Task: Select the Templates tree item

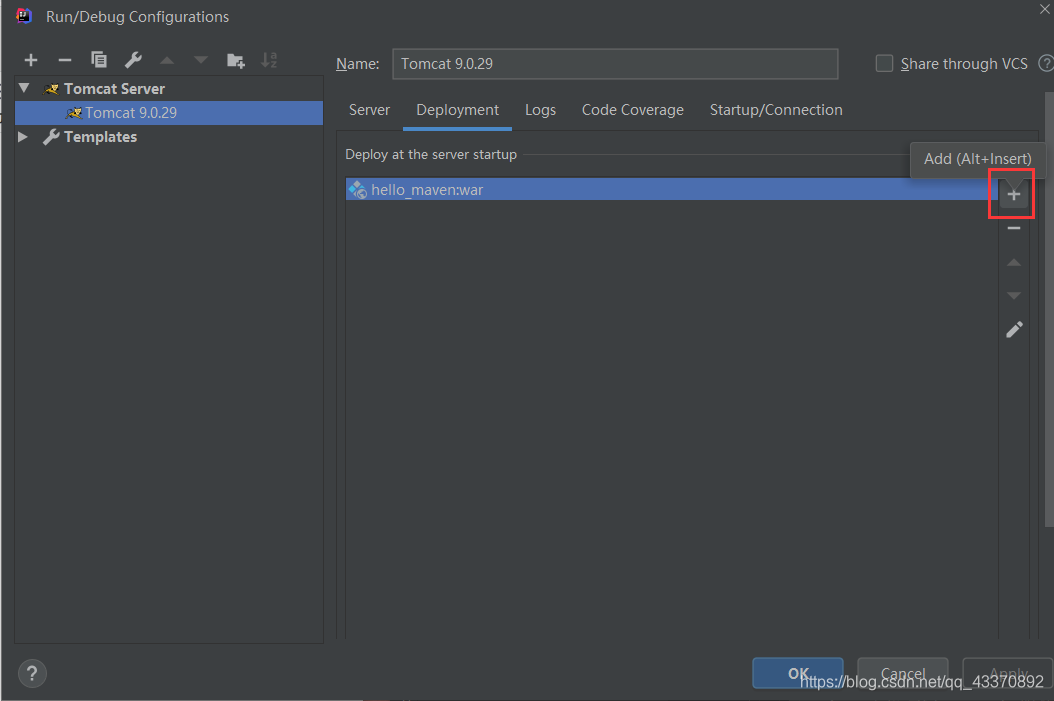Action: click(100, 137)
